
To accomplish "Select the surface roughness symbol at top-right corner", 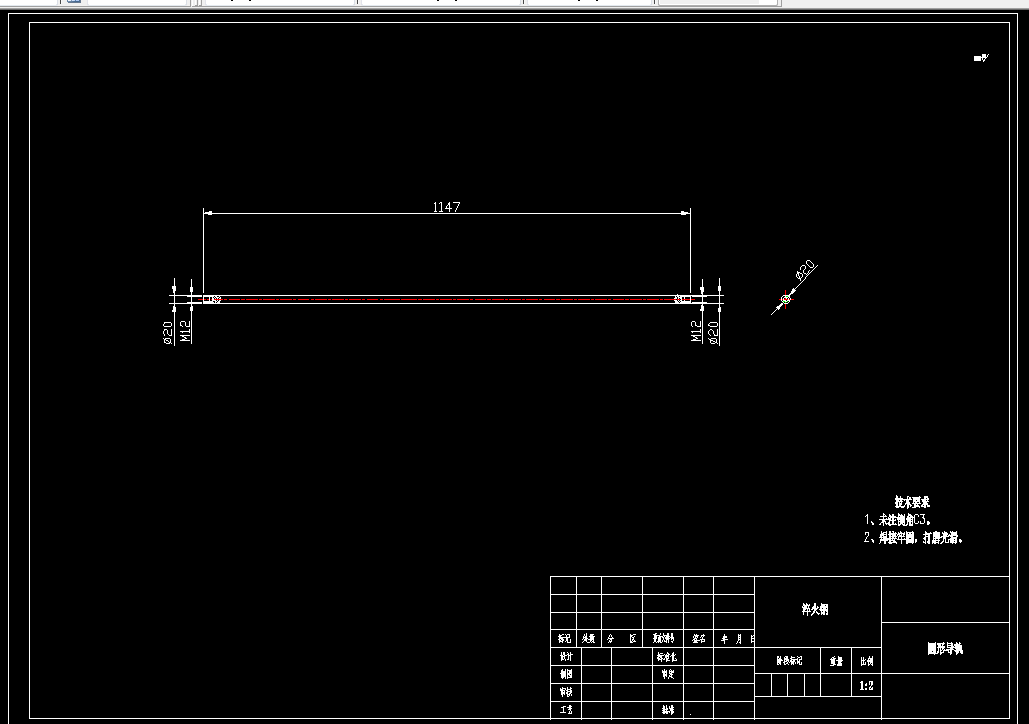I will [981, 58].
